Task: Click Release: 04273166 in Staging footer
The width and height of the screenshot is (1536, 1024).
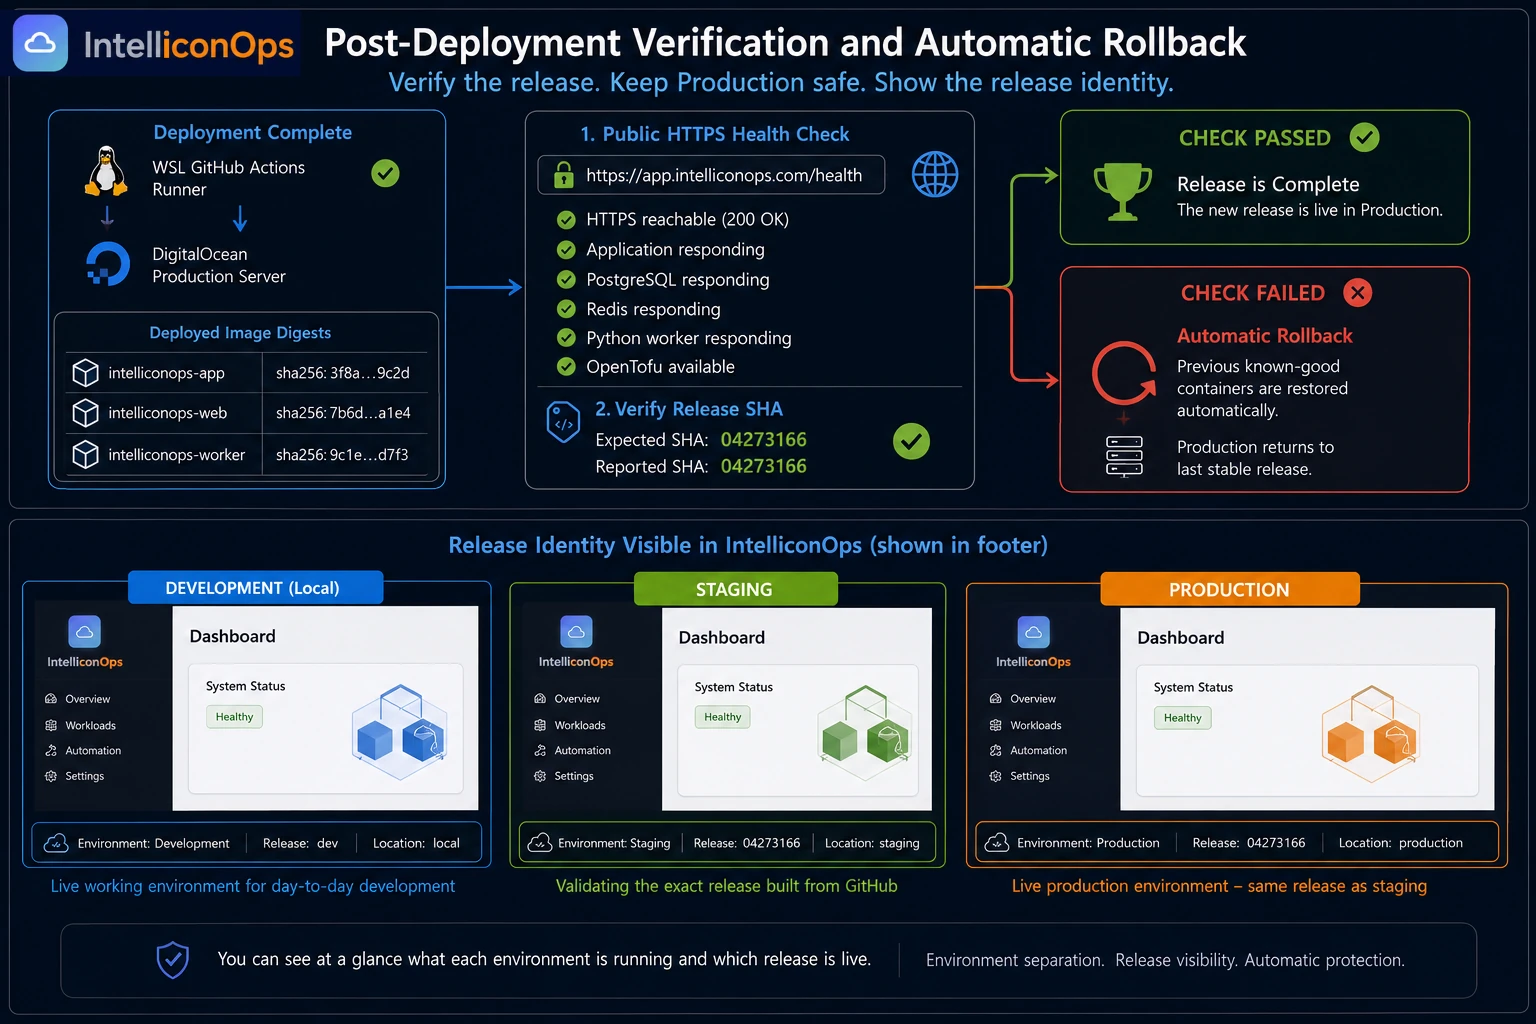Action: pos(747,843)
